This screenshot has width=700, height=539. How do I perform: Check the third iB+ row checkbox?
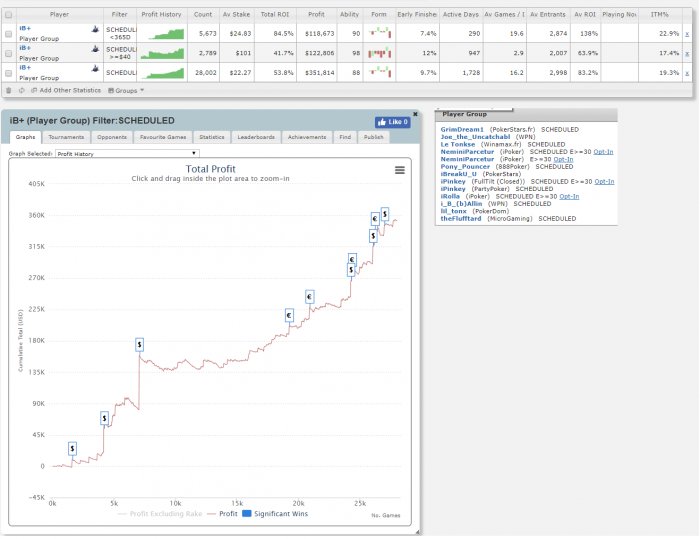click(x=9, y=72)
